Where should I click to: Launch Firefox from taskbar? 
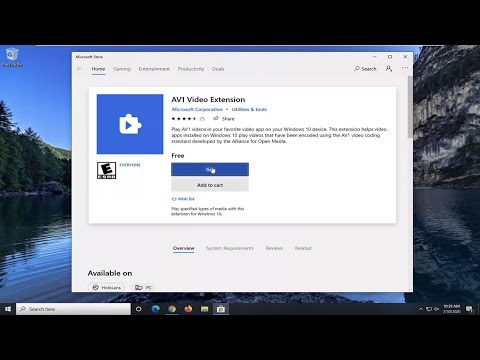pos(188,309)
